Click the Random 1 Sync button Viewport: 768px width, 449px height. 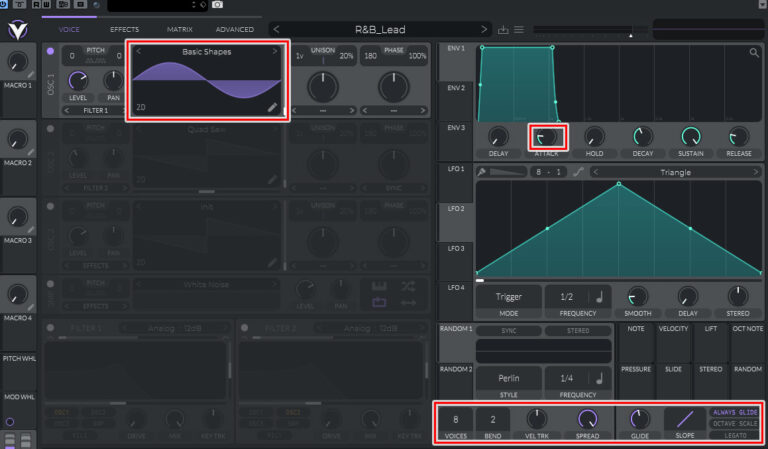pos(508,330)
